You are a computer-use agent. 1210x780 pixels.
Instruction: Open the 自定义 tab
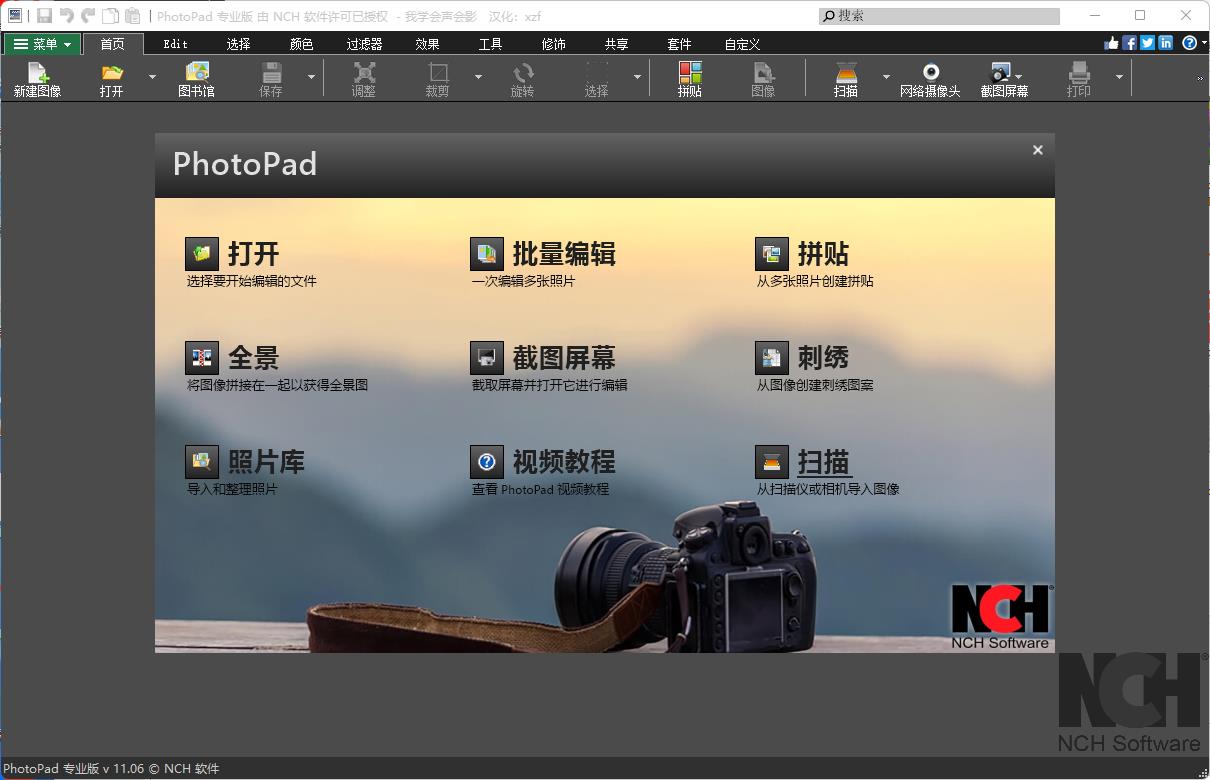tap(742, 44)
